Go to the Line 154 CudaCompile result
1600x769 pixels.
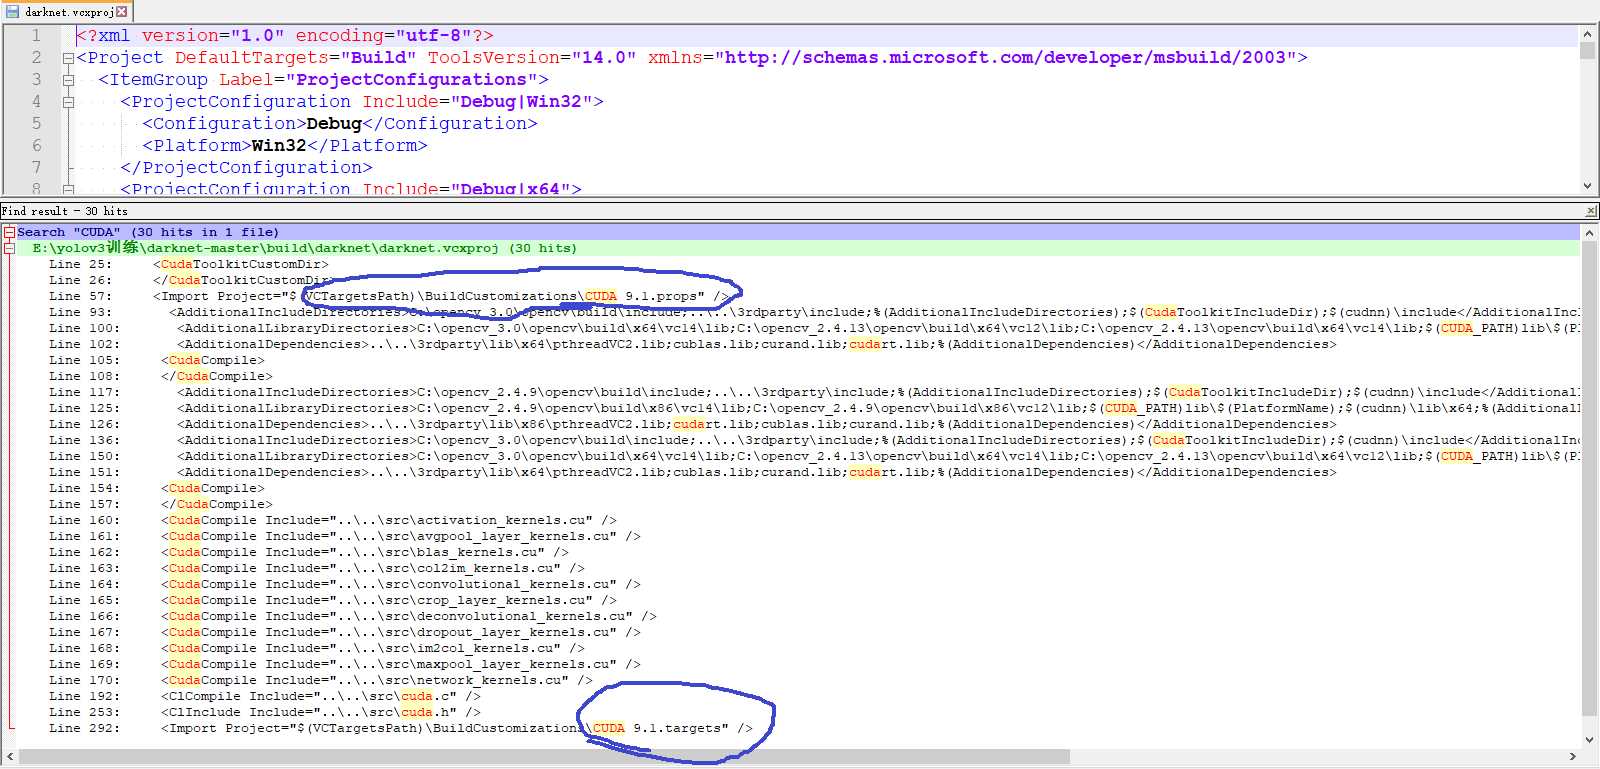(156, 488)
